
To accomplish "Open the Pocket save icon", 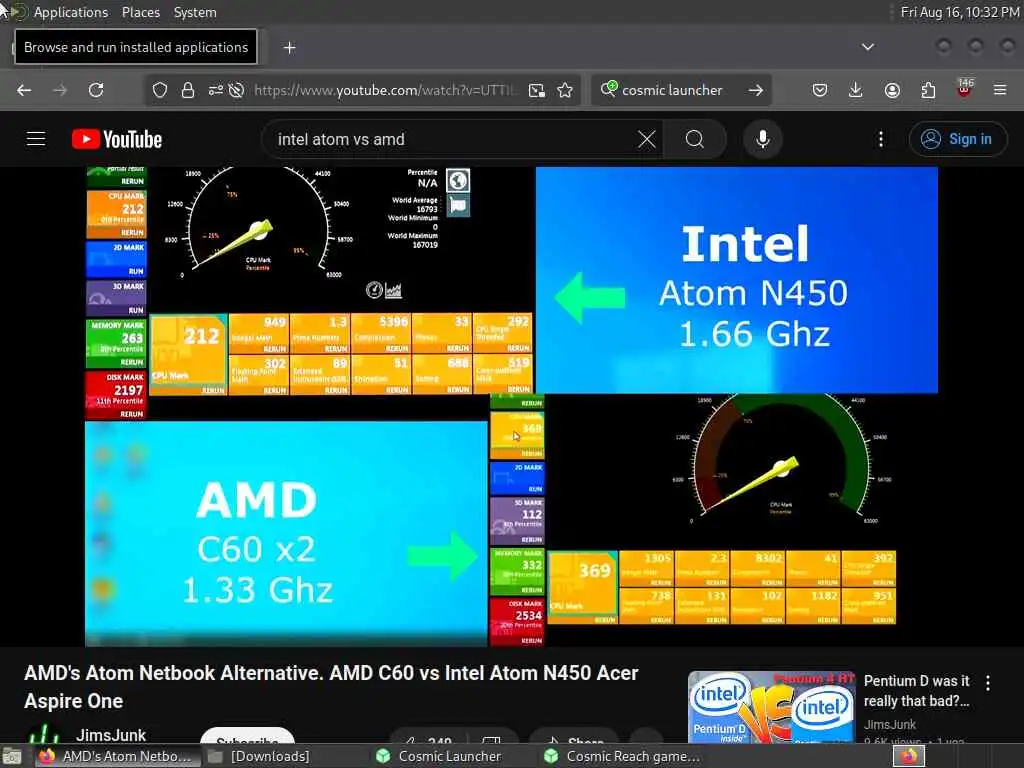I will click(820, 90).
